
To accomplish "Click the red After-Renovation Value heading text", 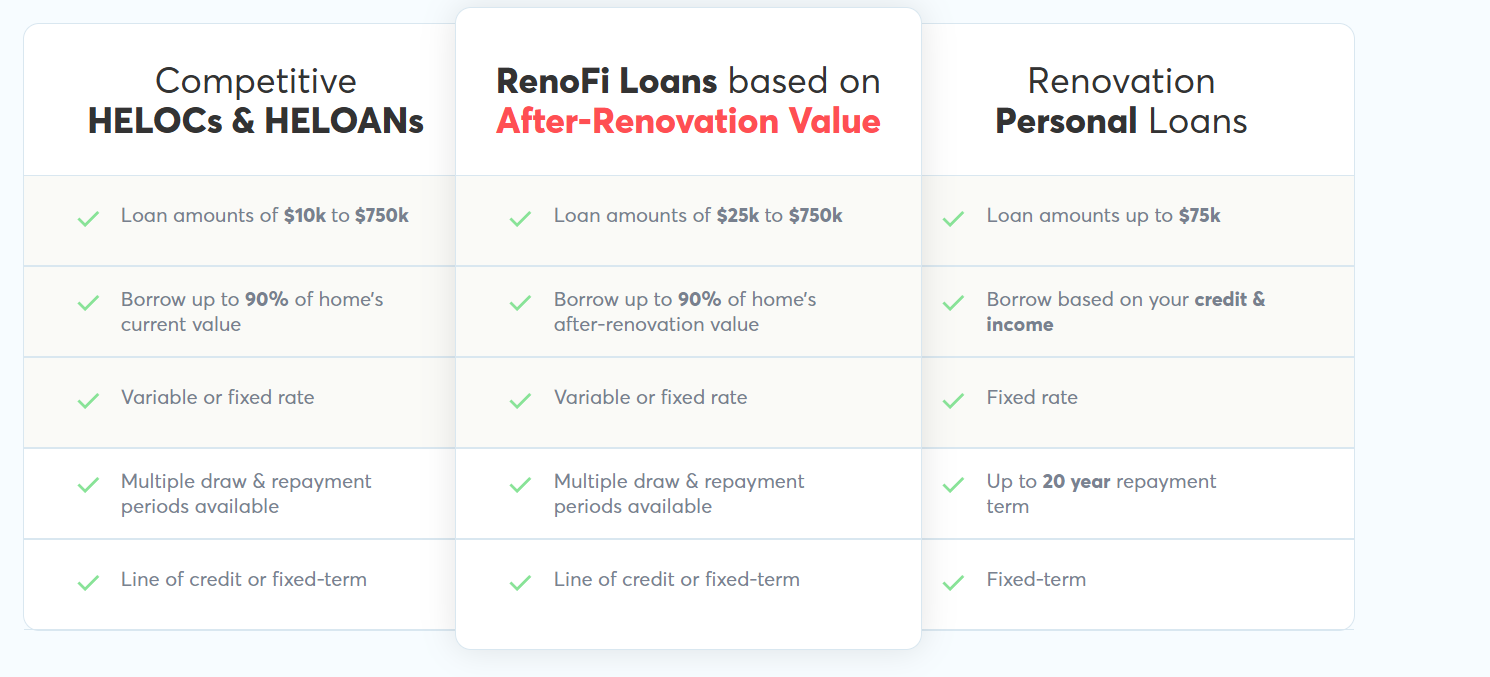I will tap(688, 121).
